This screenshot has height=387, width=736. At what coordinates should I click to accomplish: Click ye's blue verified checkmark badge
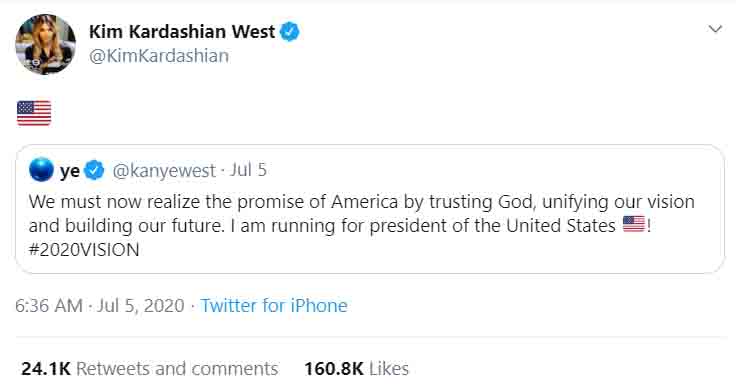click(x=94, y=170)
